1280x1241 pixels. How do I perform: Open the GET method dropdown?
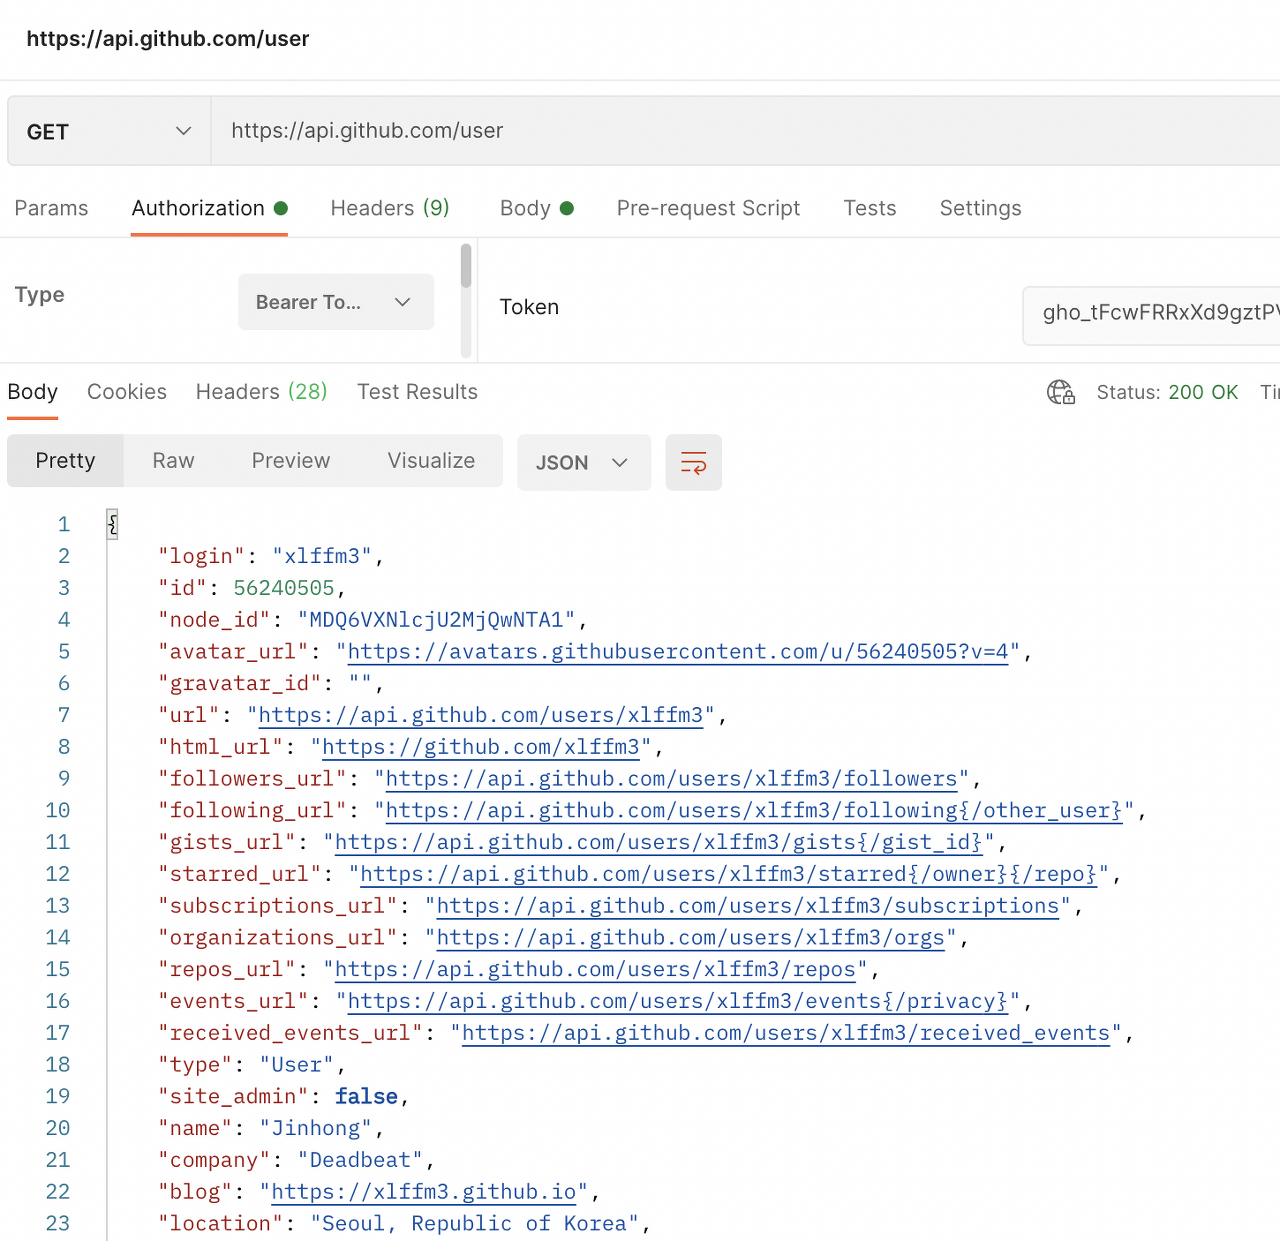tap(109, 131)
